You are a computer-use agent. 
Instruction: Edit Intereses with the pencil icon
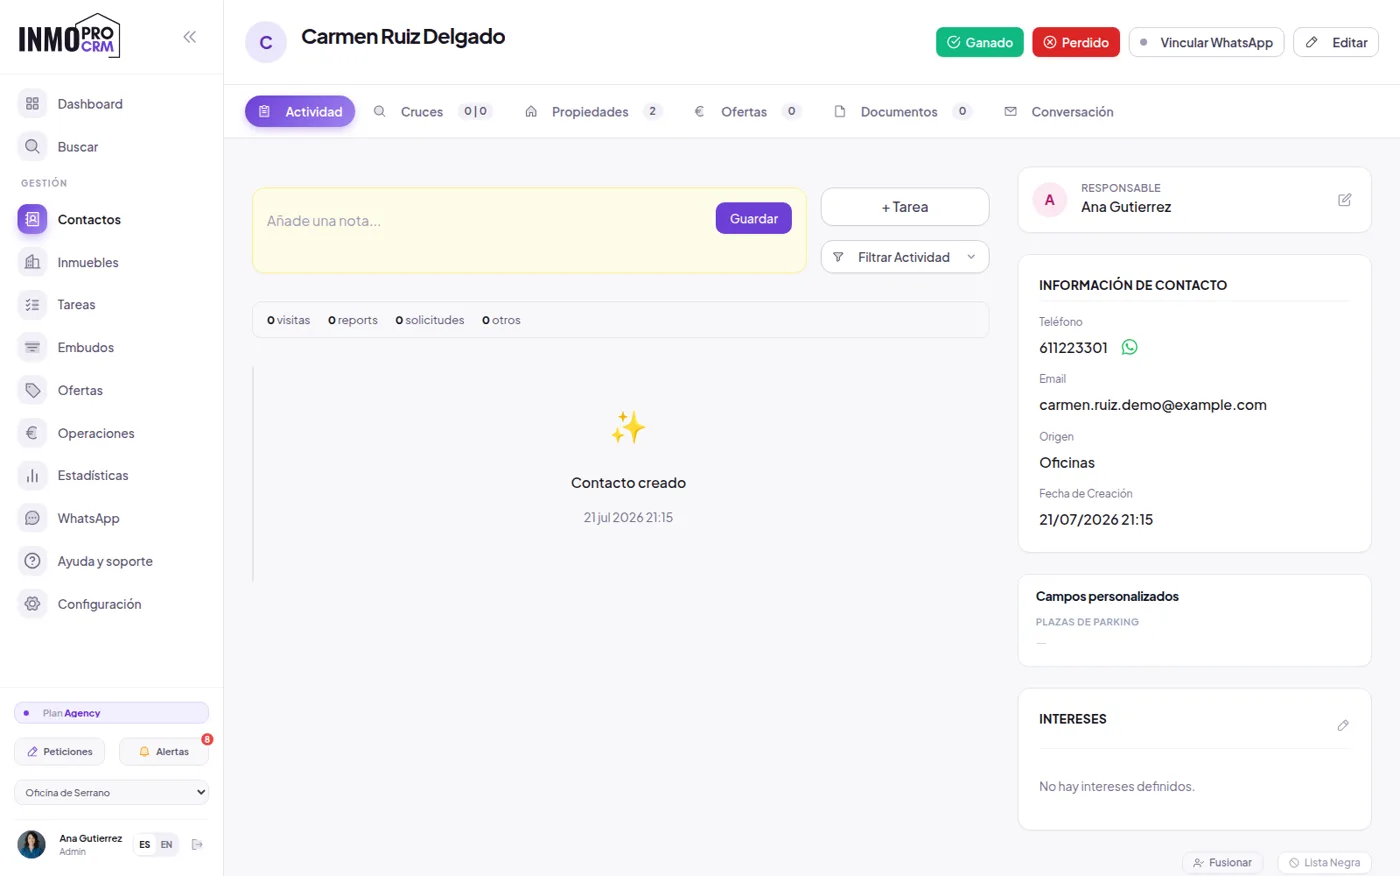pyautogui.click(x=1343, y=725)
